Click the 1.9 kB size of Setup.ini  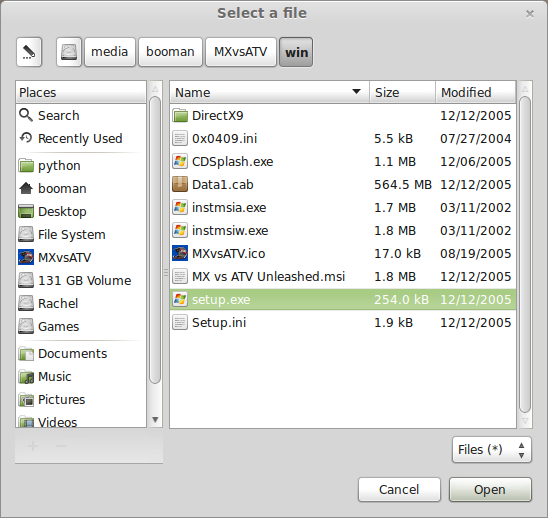click(x=394, y=323)
